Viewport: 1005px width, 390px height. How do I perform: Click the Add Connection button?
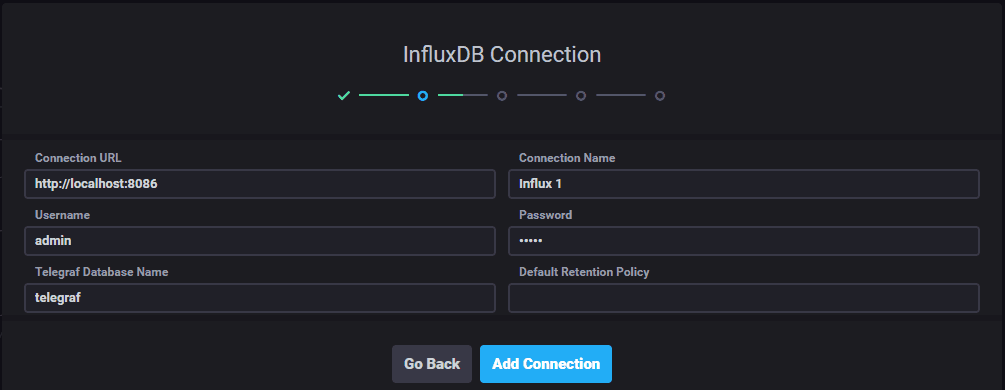[546, 364]
